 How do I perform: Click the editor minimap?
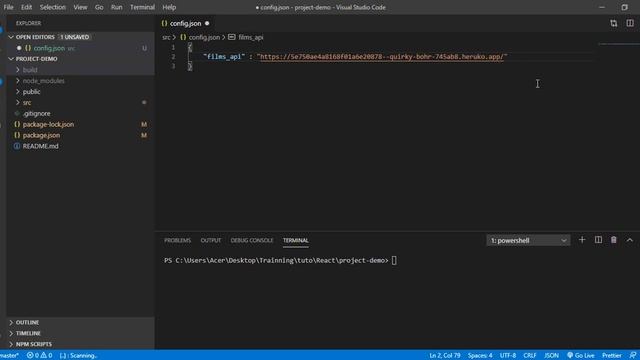pos(619,44)
